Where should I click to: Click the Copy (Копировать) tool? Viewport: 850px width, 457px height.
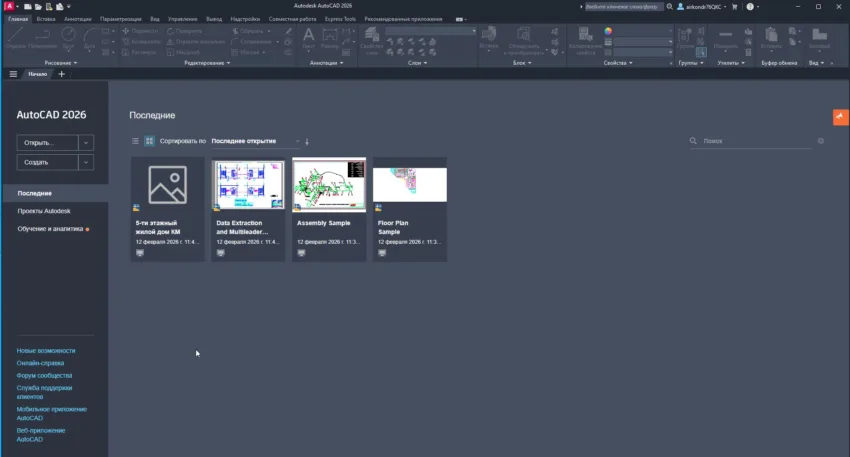tap(141, 42)
